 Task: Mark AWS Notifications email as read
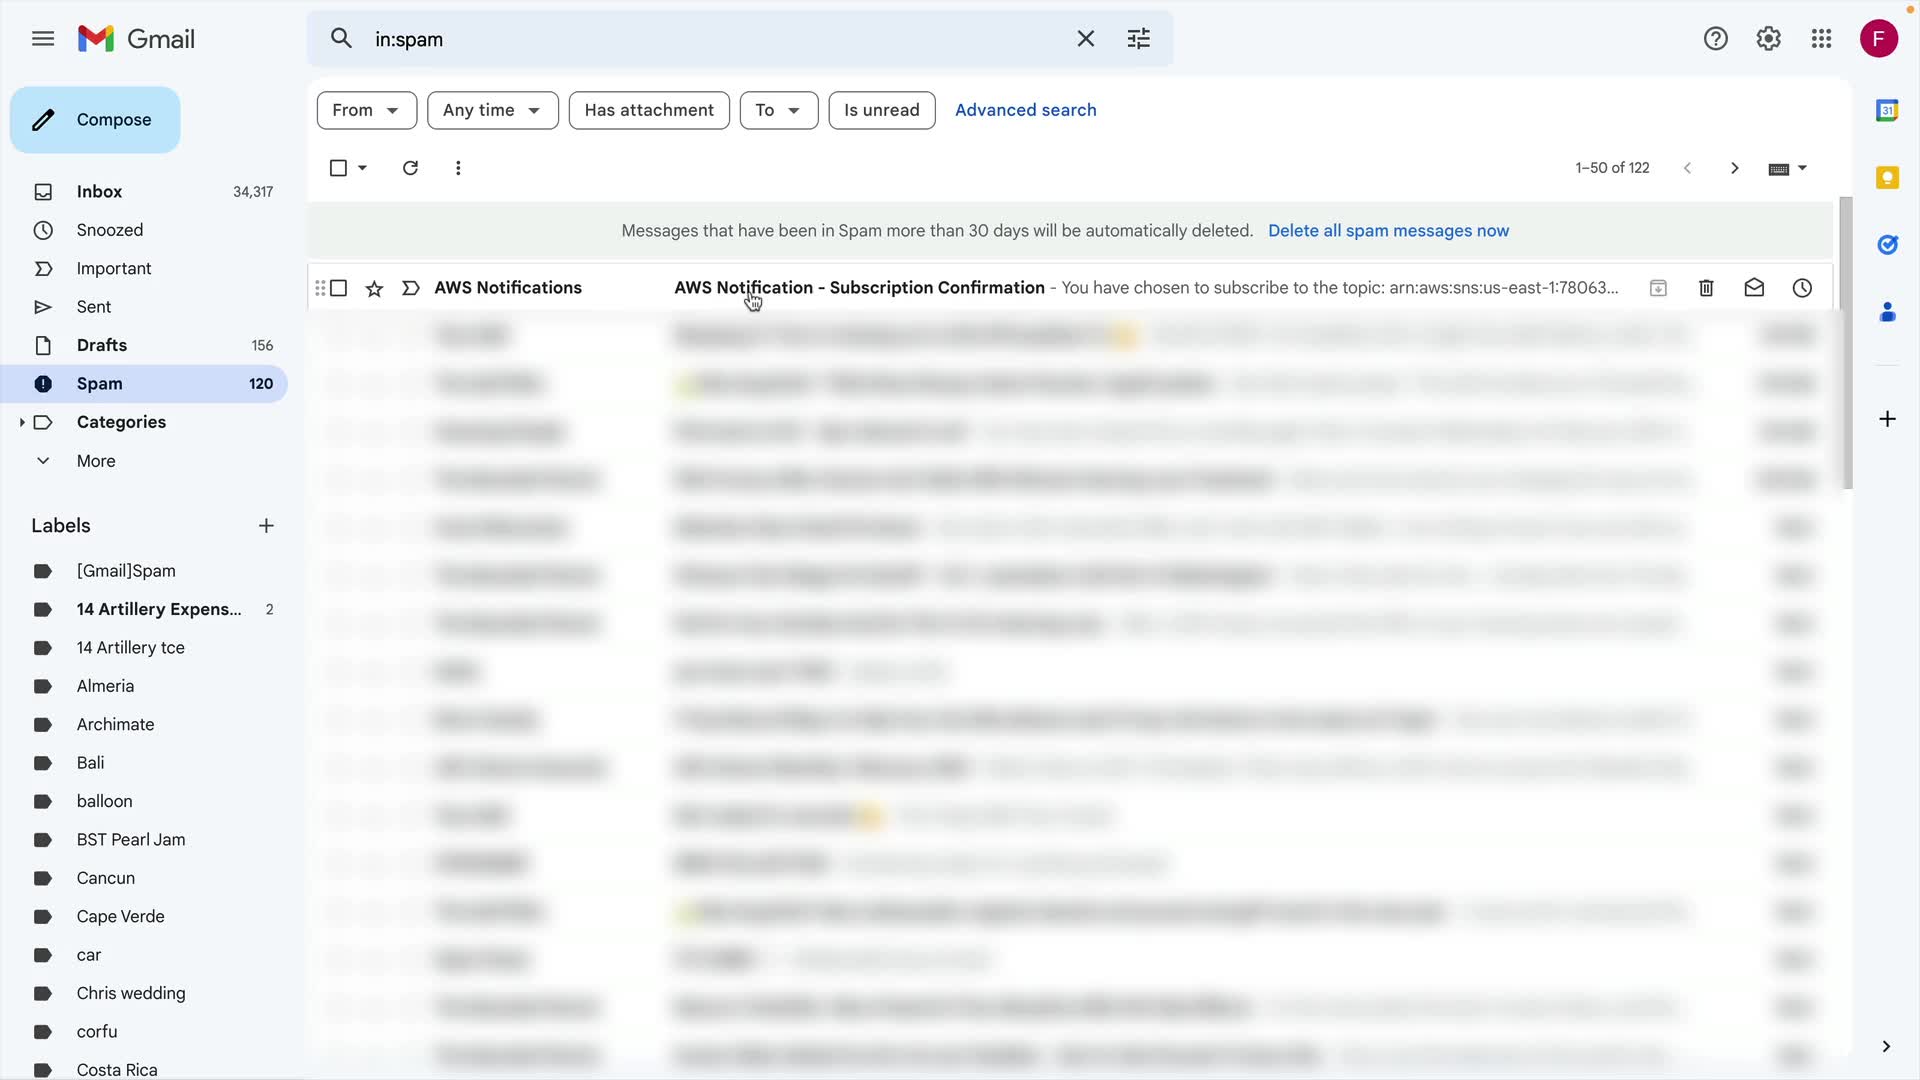(x=1754, y=288)
